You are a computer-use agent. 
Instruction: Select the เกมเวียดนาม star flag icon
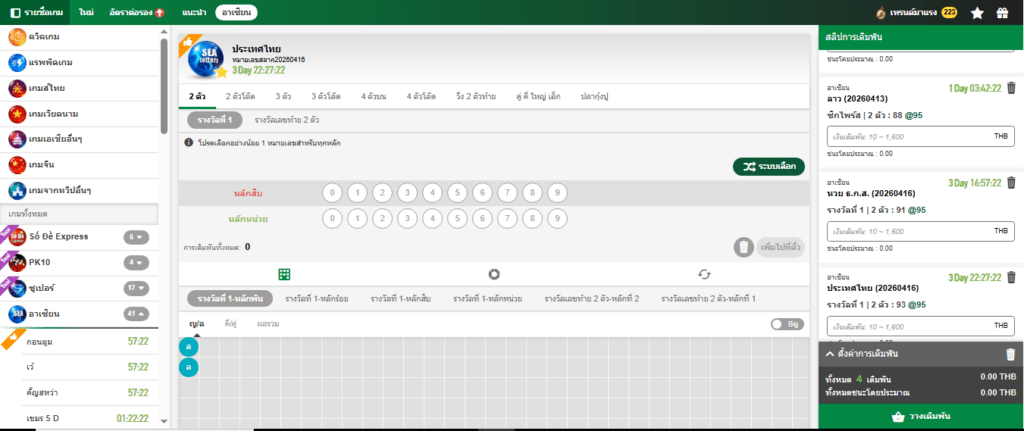(17, 114)
